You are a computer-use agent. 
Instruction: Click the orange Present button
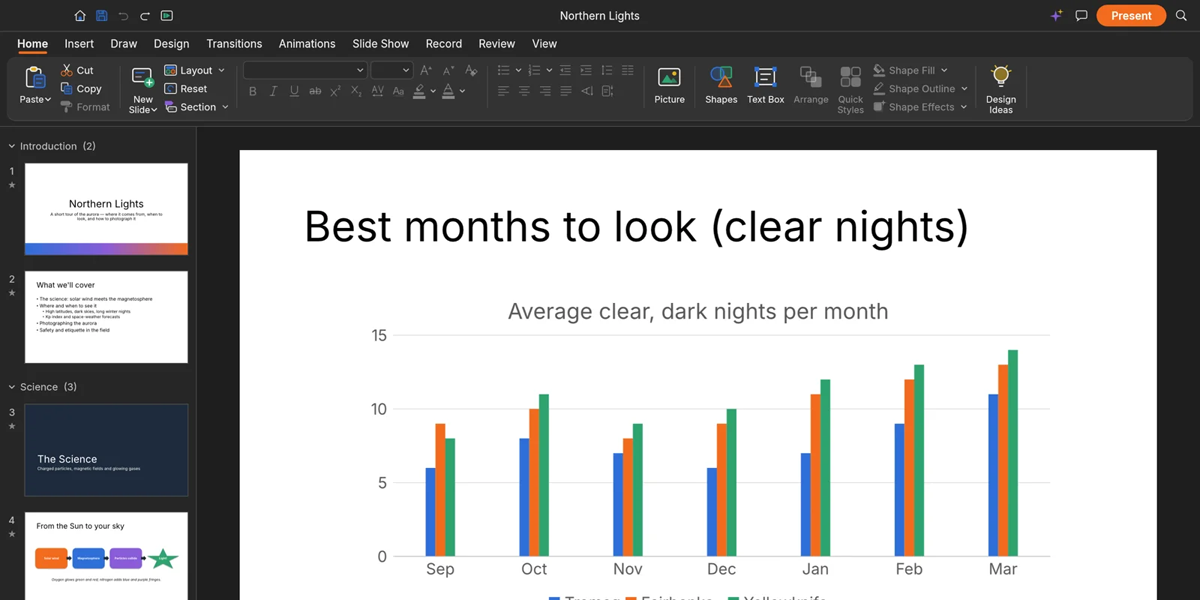click(x=1131, y=16)
